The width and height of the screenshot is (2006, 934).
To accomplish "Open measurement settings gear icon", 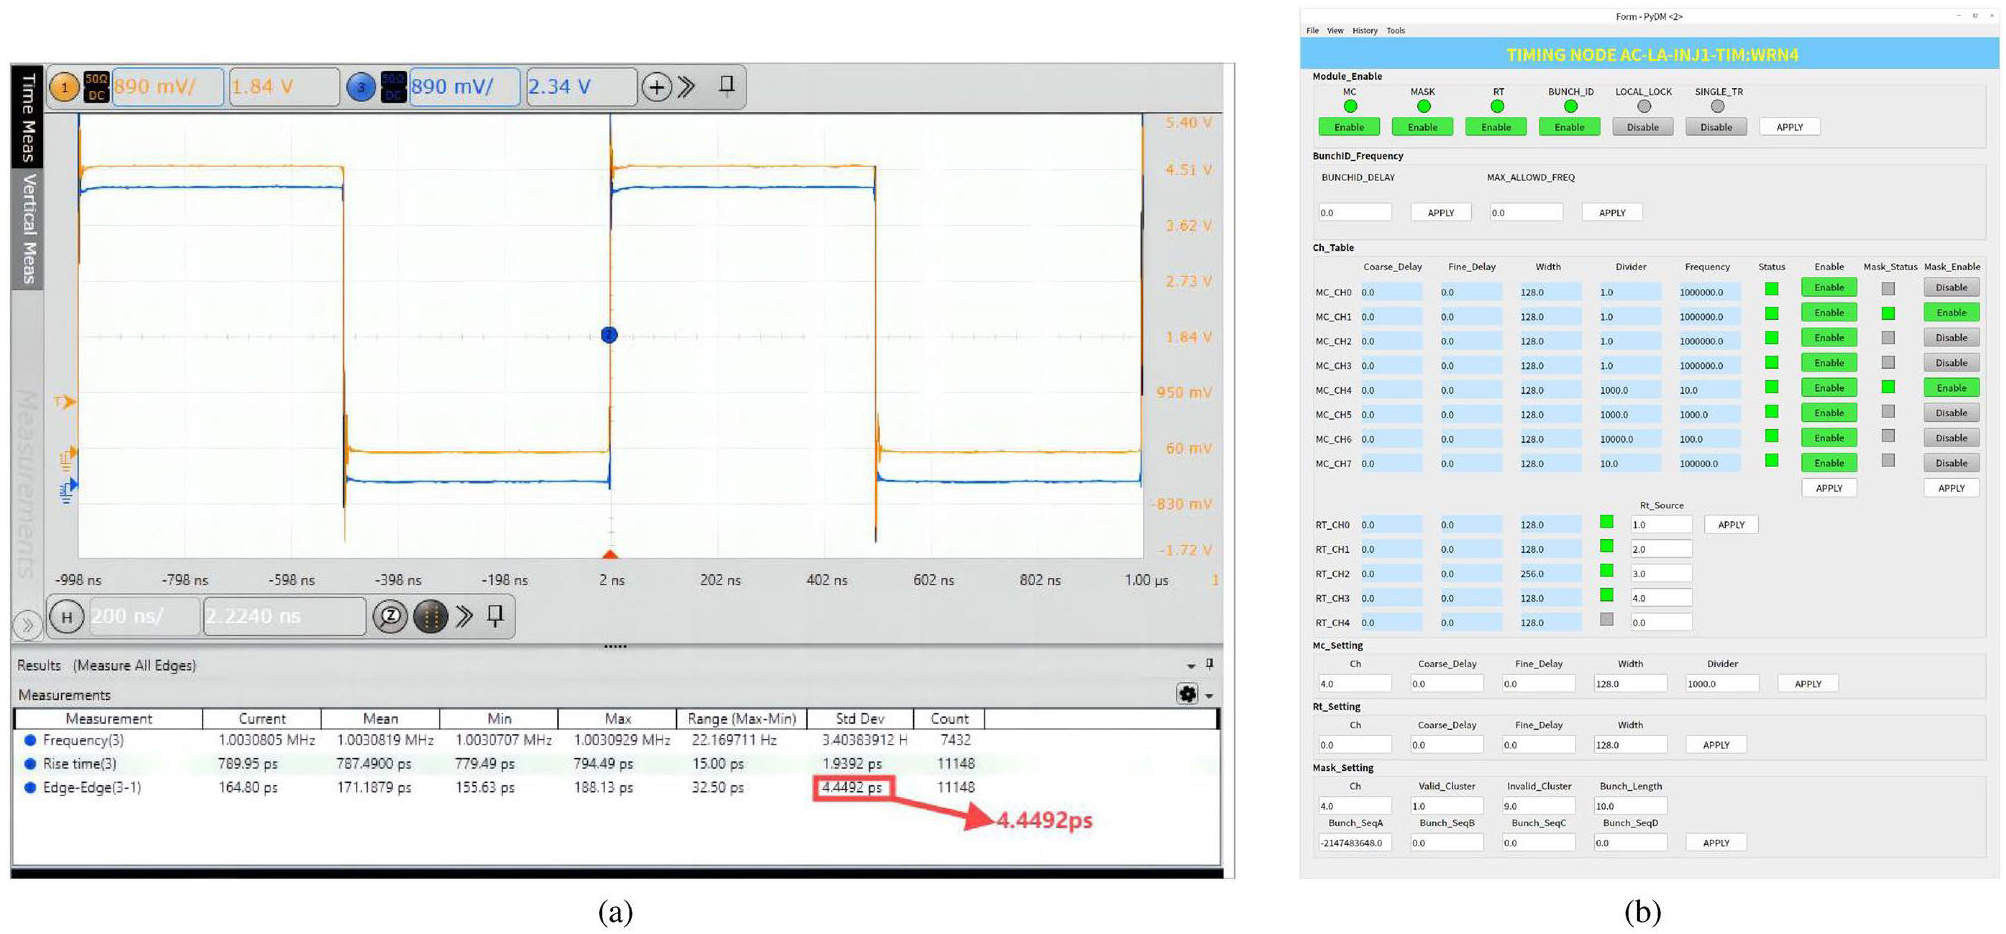I will (1187, 694).
